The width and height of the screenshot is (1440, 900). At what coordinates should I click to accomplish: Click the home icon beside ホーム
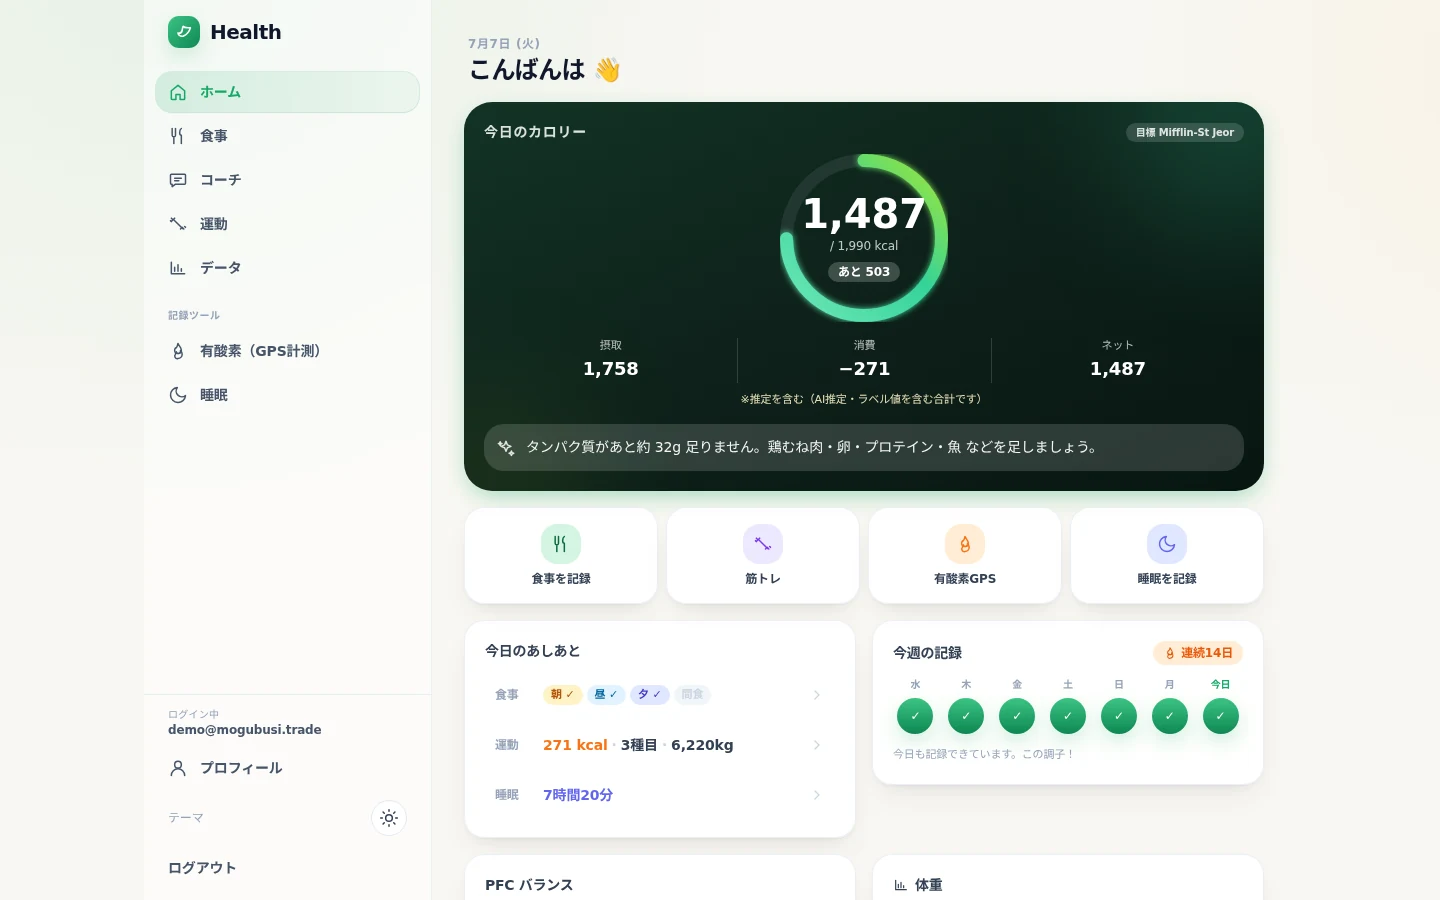pyautogui.click(x=178, y=92)
